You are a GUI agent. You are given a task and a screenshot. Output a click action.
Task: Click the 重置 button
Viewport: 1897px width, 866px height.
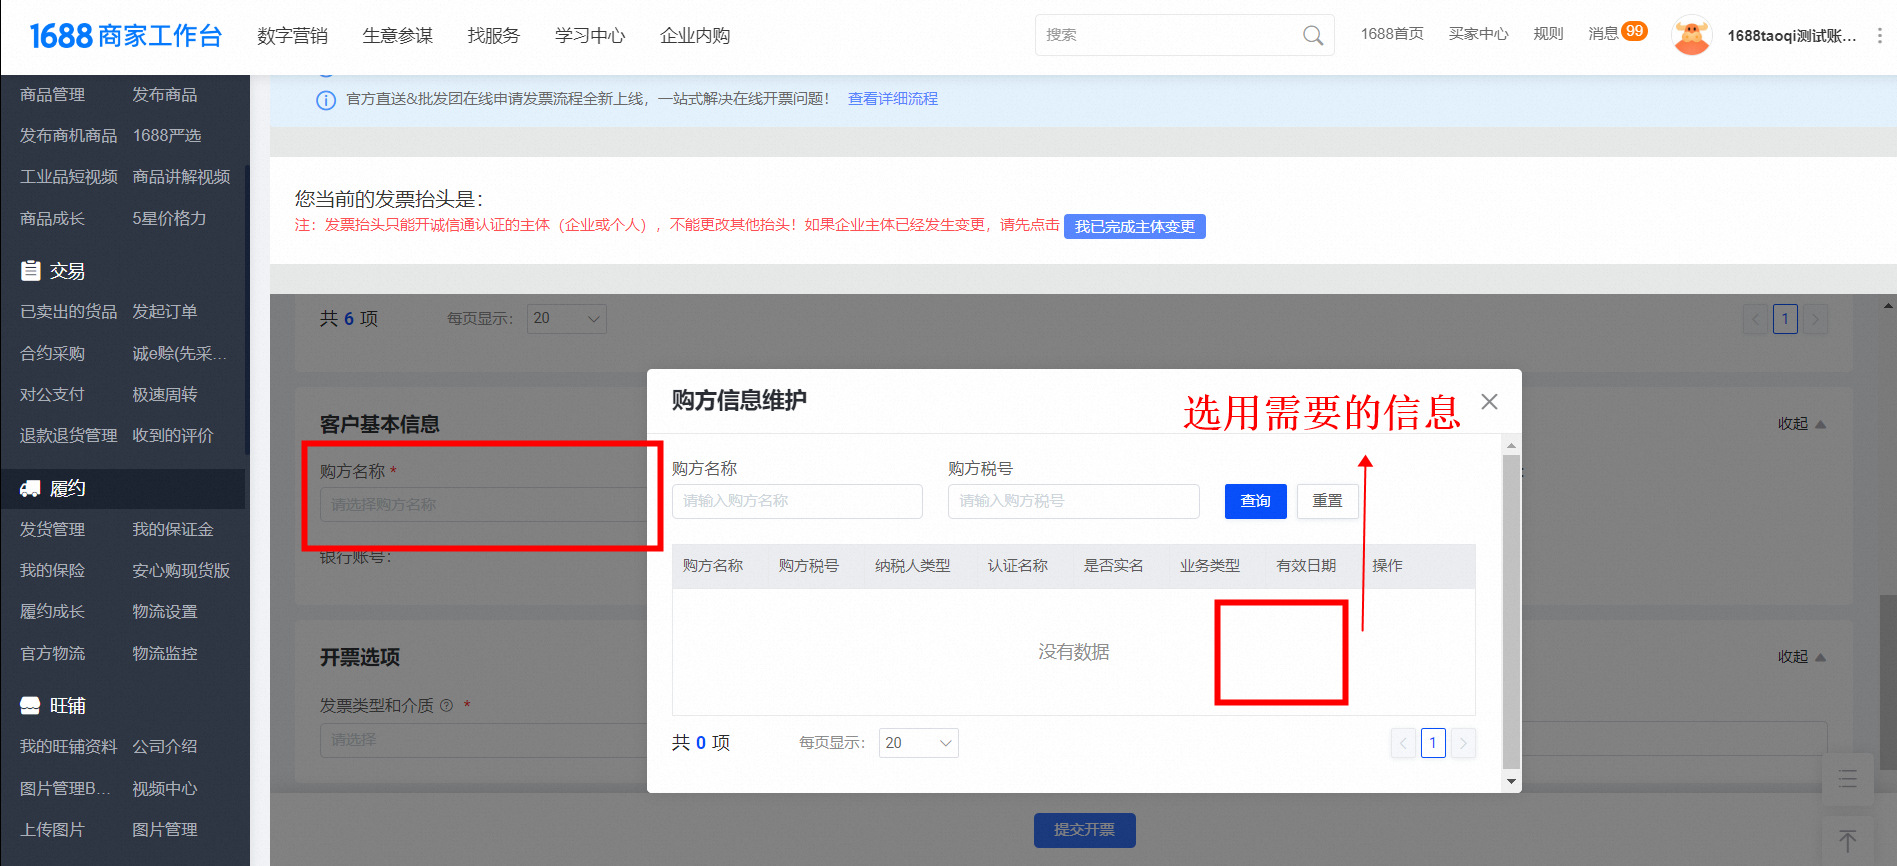(1327, 501)
